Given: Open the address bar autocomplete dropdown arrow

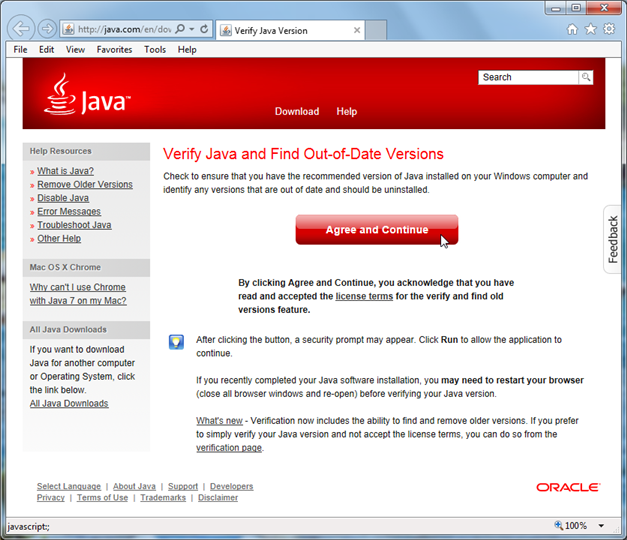Looking at the screenshot, I should click(x=192, y=29).
